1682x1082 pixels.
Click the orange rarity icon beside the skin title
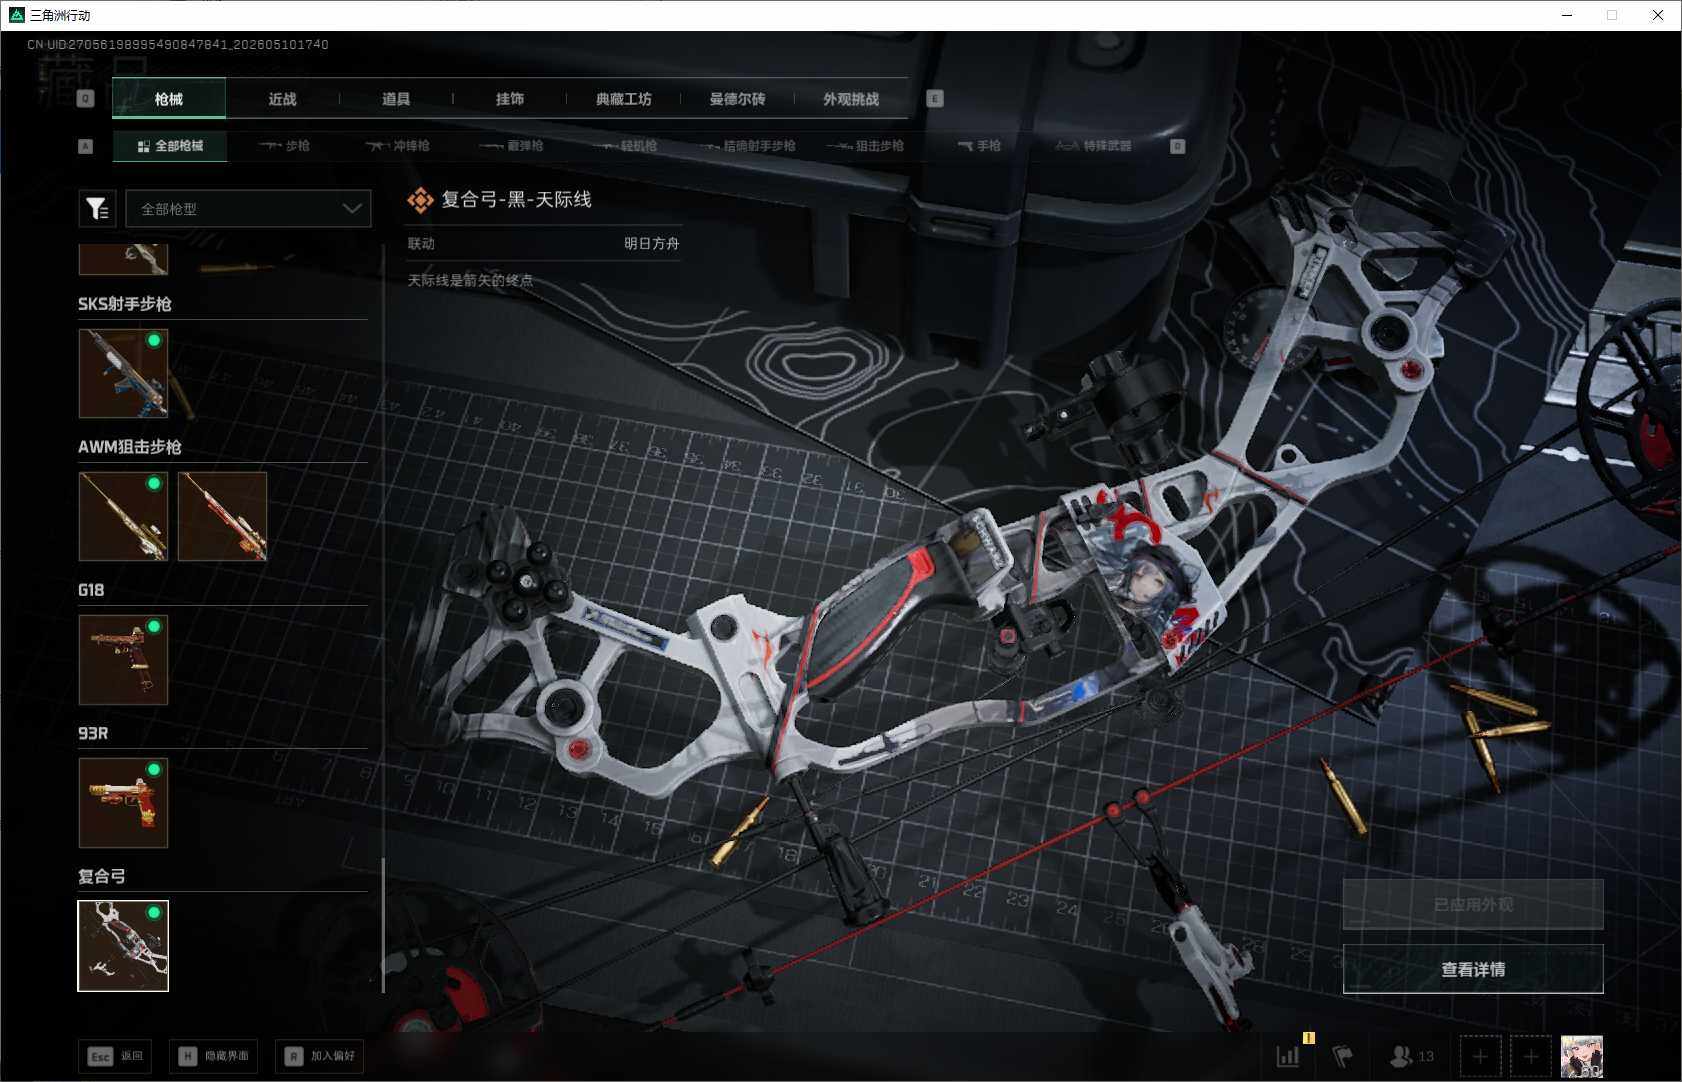point(420,200)
